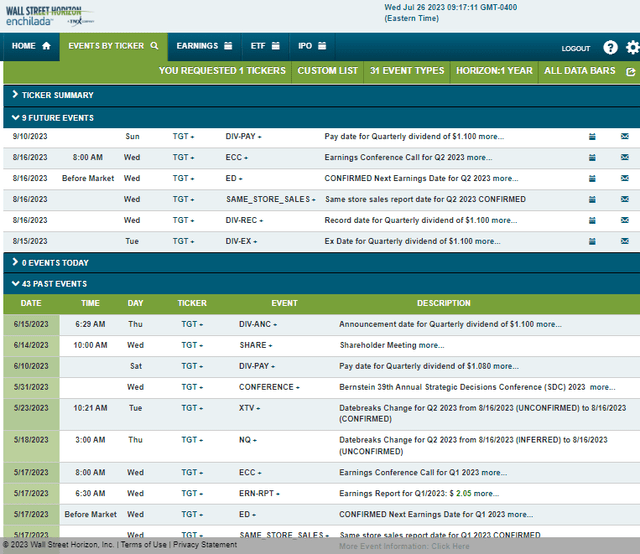Click more link on Bernstein Conference description

pyautogui.click(x=602, y=387)
